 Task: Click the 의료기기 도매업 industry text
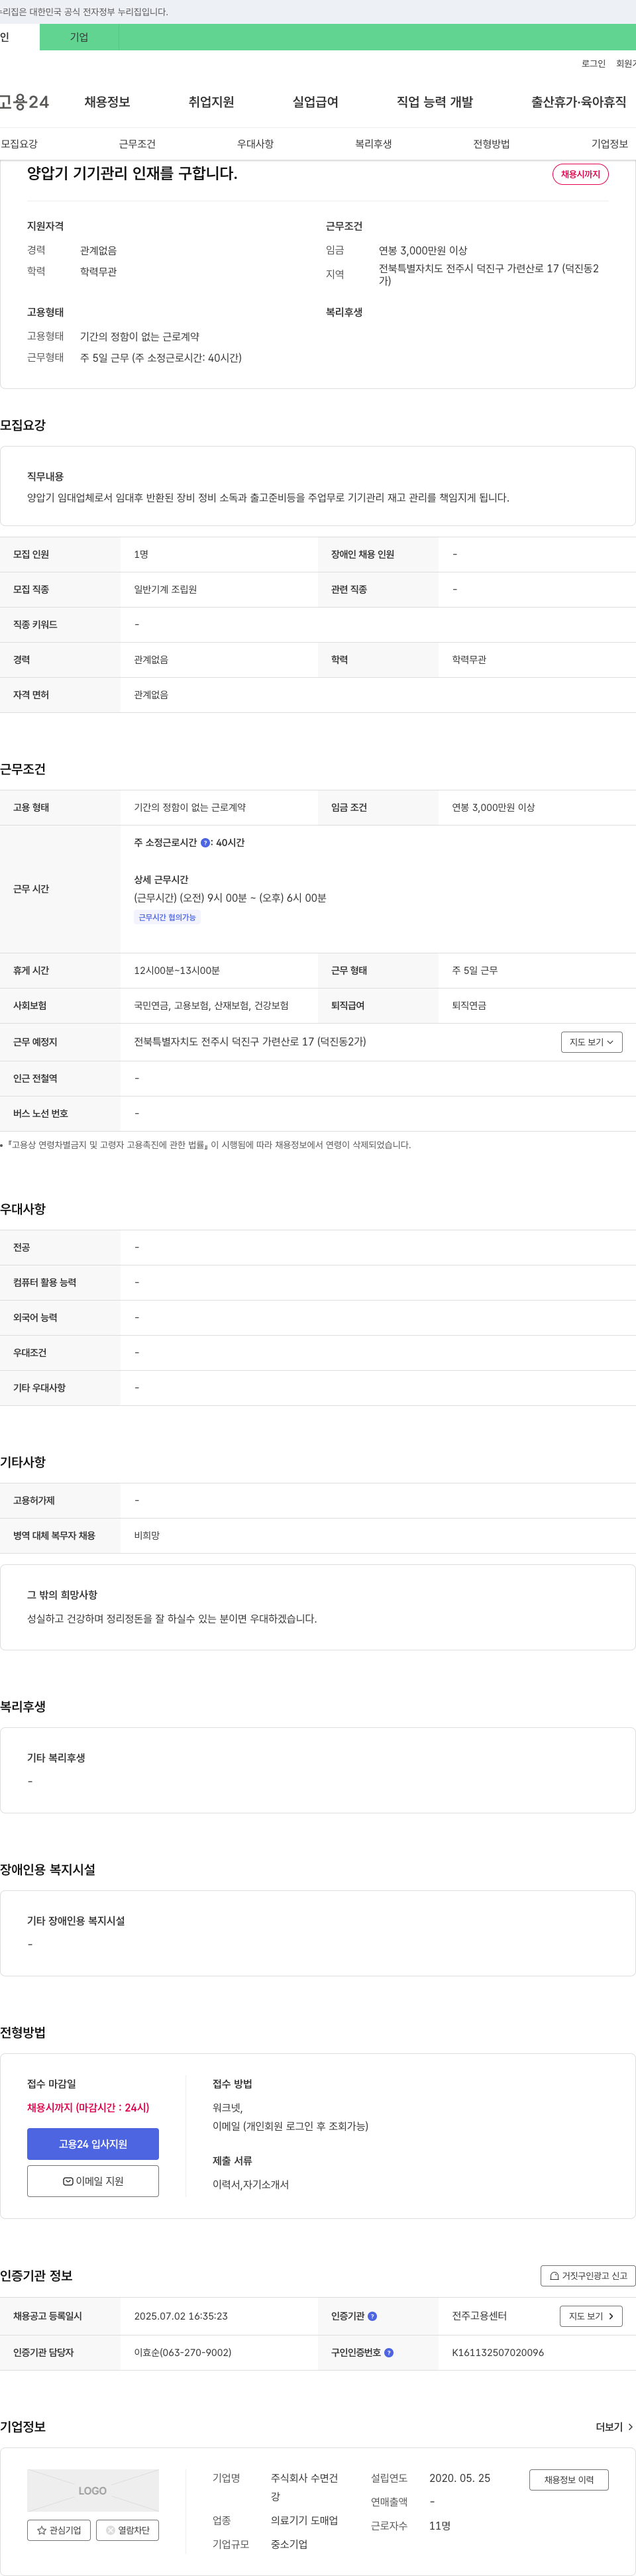click(x=304, y=2520)
